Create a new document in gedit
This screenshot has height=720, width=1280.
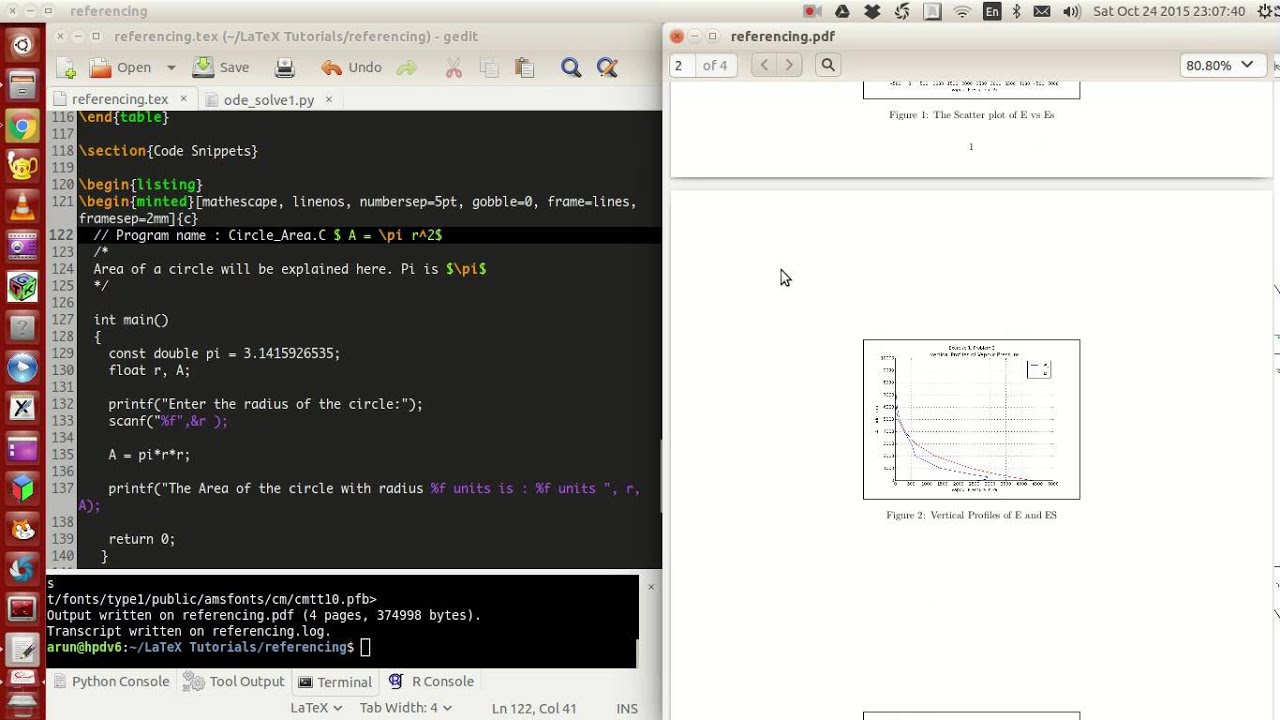[x=66, y=68]
